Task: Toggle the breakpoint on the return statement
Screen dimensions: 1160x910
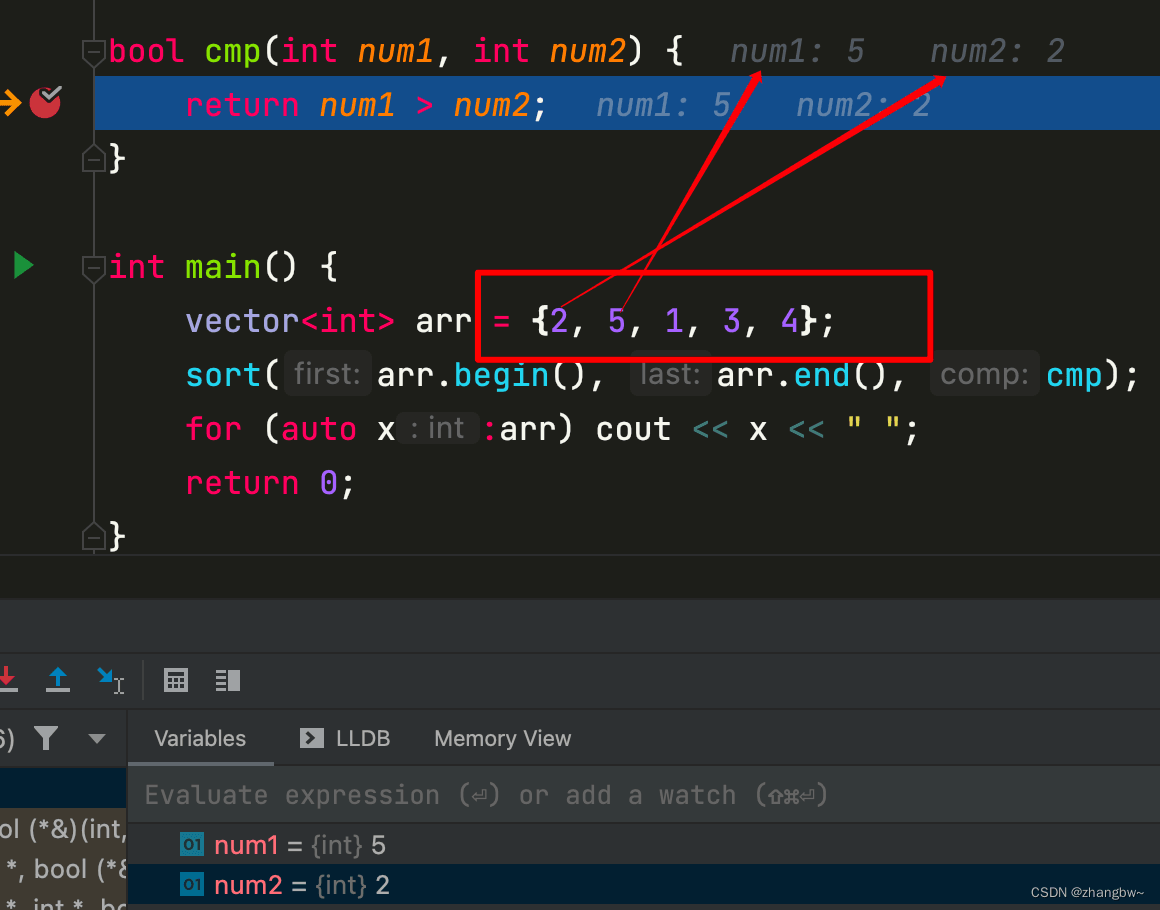Action: (46, 101)
